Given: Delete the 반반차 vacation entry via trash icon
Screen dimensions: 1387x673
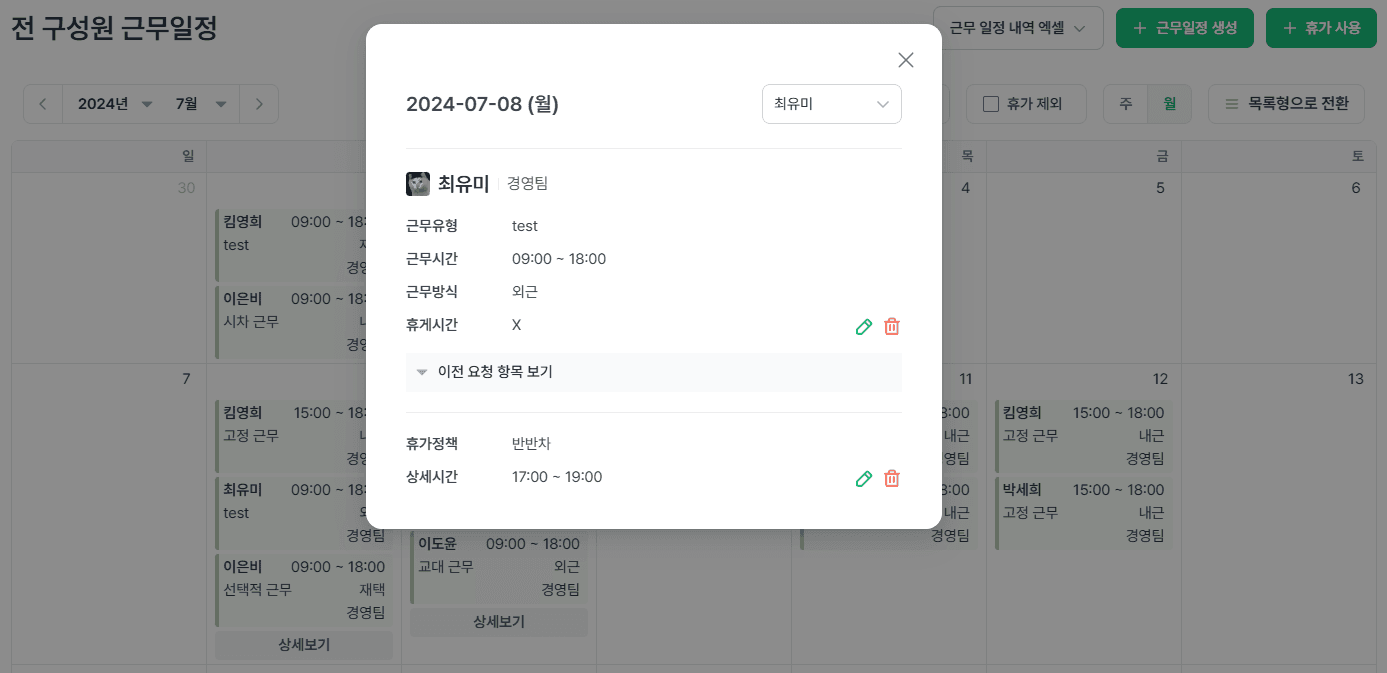Looking at the screenshot, I should point(891,478).
